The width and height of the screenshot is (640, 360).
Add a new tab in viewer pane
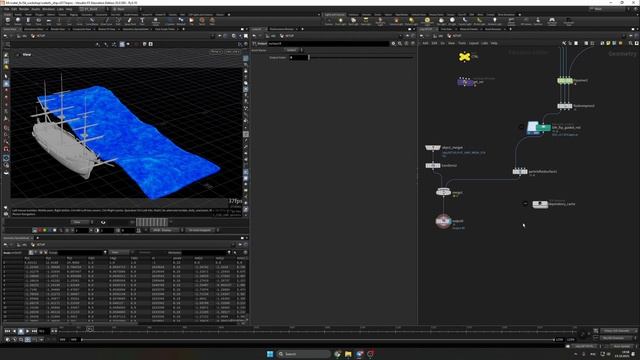pyautogui.click(x=184, y=29)
